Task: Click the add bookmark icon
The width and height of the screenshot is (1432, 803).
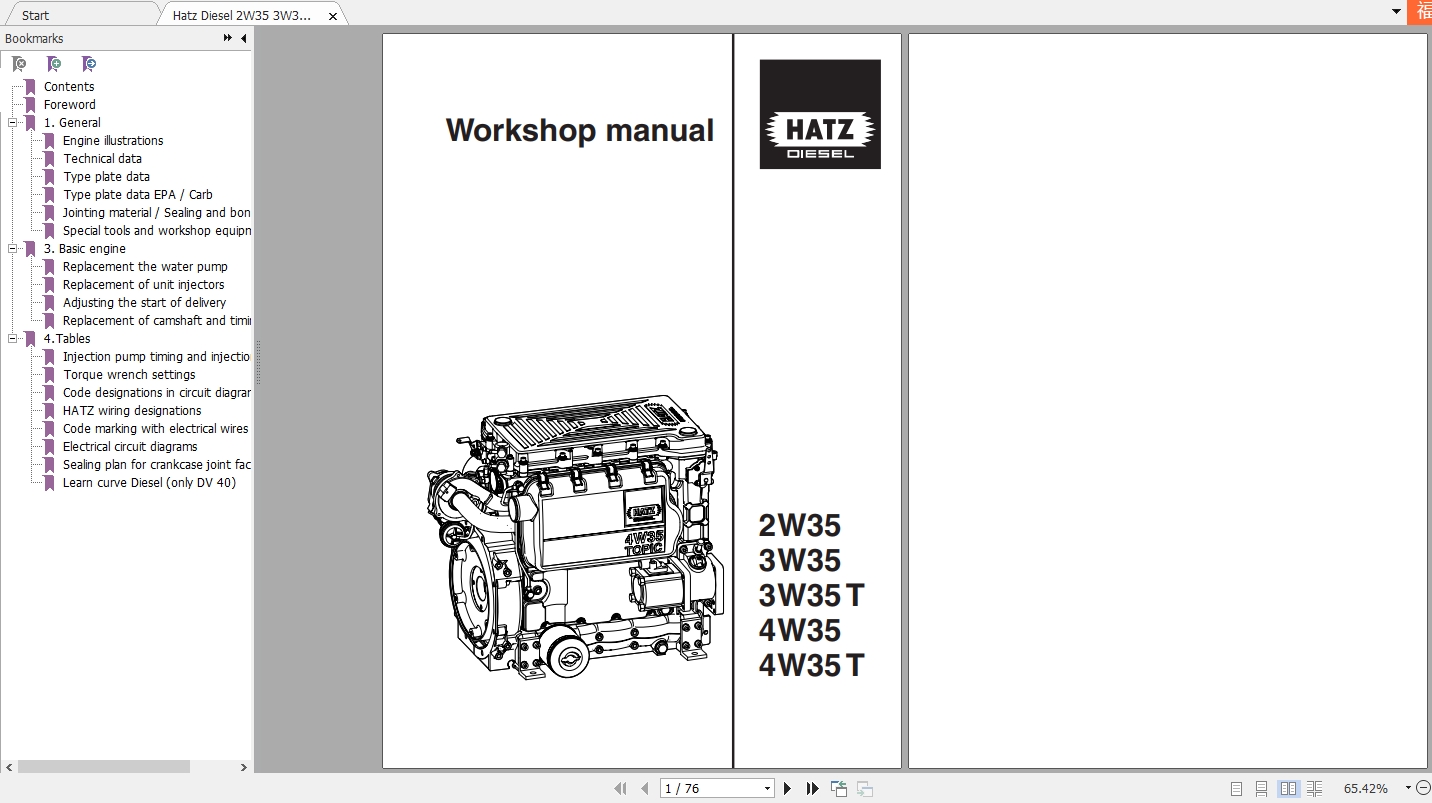Action: (54, 63)
